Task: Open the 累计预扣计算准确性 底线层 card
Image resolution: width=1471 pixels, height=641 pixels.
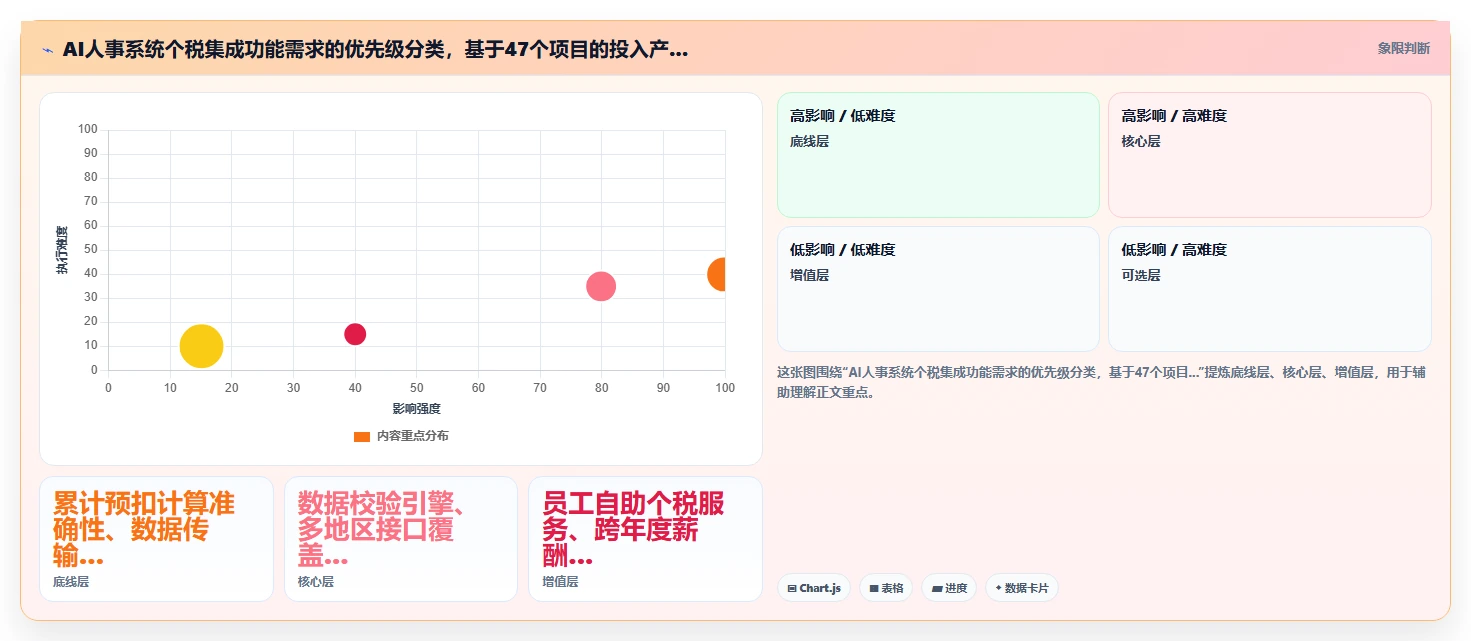Action: click(156, 539)
